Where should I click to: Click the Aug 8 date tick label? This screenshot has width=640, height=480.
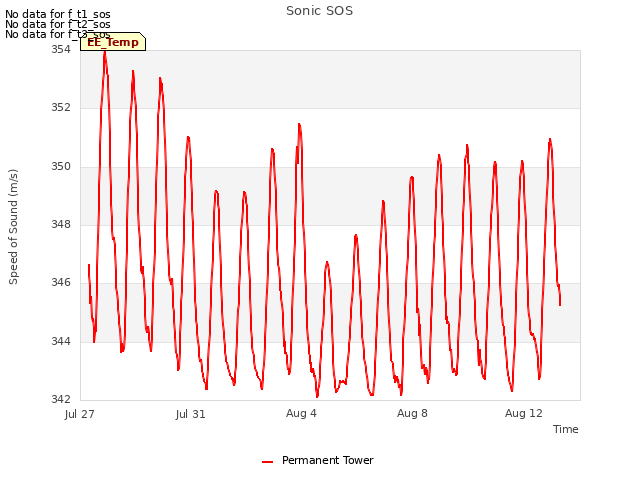pos(412,413)
